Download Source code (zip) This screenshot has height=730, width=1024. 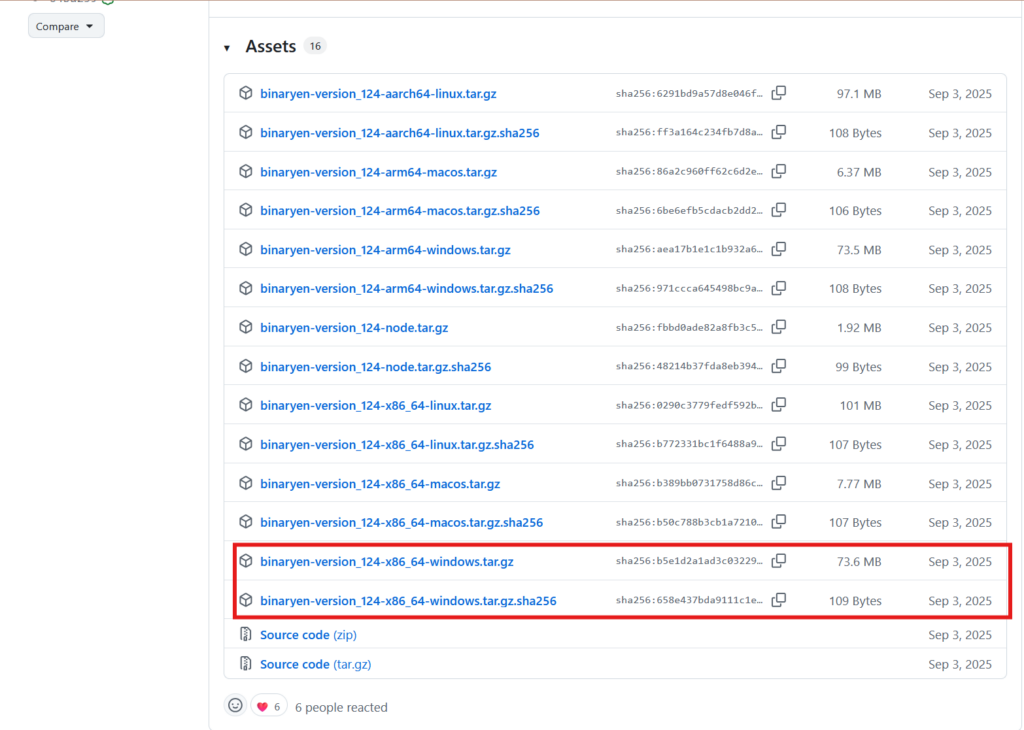tap(308, 635)
